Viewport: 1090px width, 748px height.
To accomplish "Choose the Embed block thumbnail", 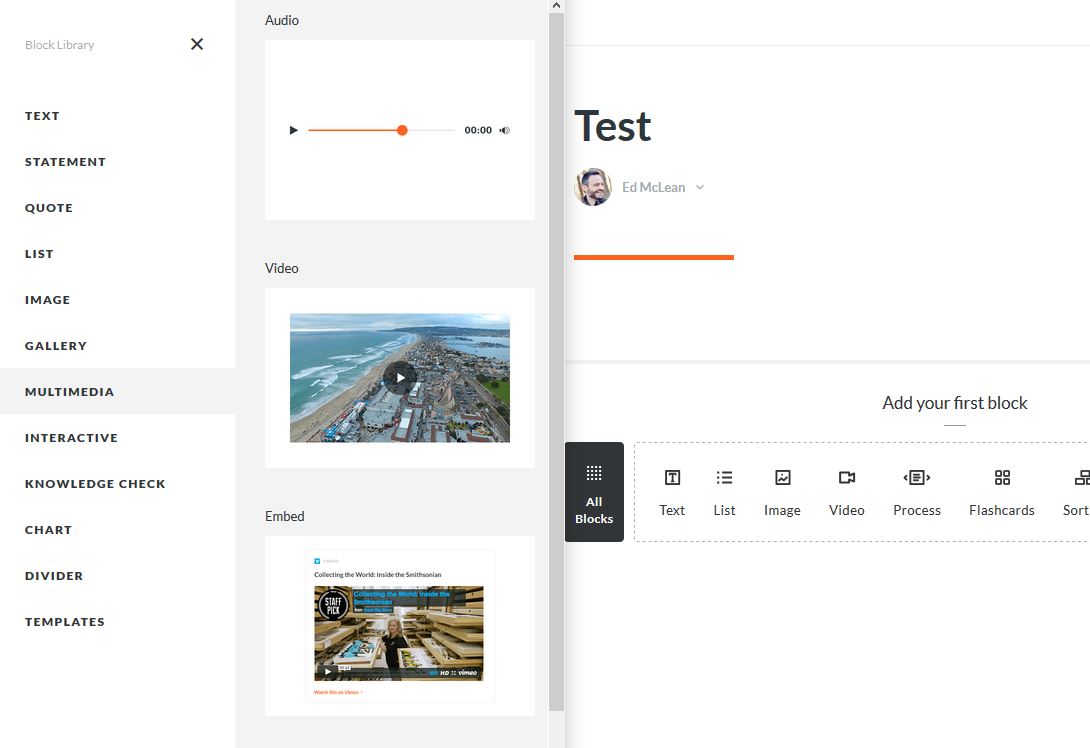I will coord(400,625).
